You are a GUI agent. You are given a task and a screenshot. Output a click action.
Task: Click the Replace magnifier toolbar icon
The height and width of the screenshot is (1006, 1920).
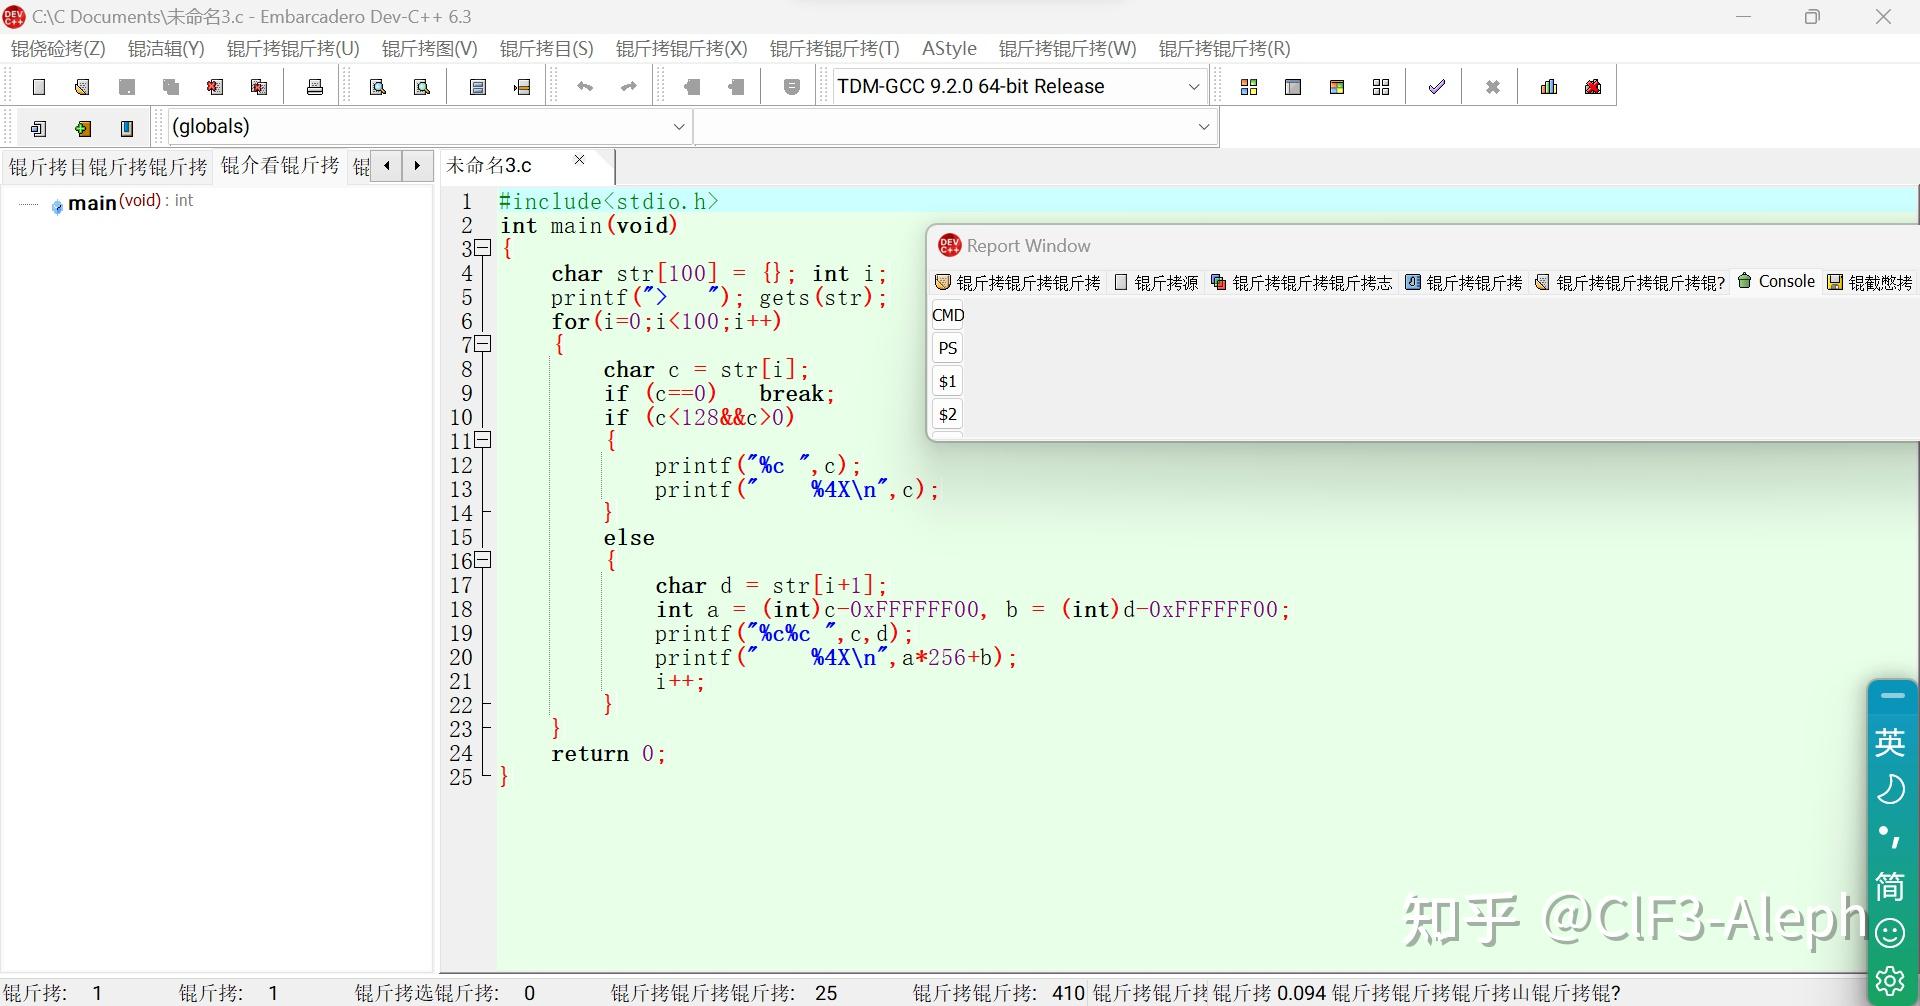422,87
